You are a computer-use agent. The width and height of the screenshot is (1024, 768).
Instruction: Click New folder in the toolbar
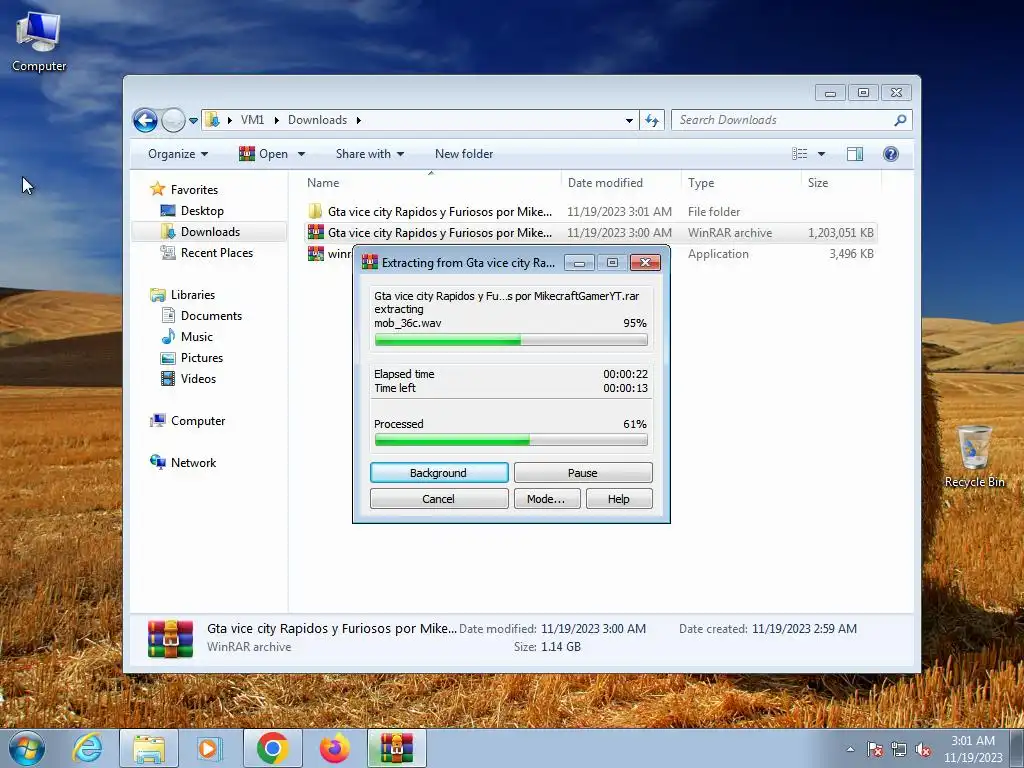464,154
